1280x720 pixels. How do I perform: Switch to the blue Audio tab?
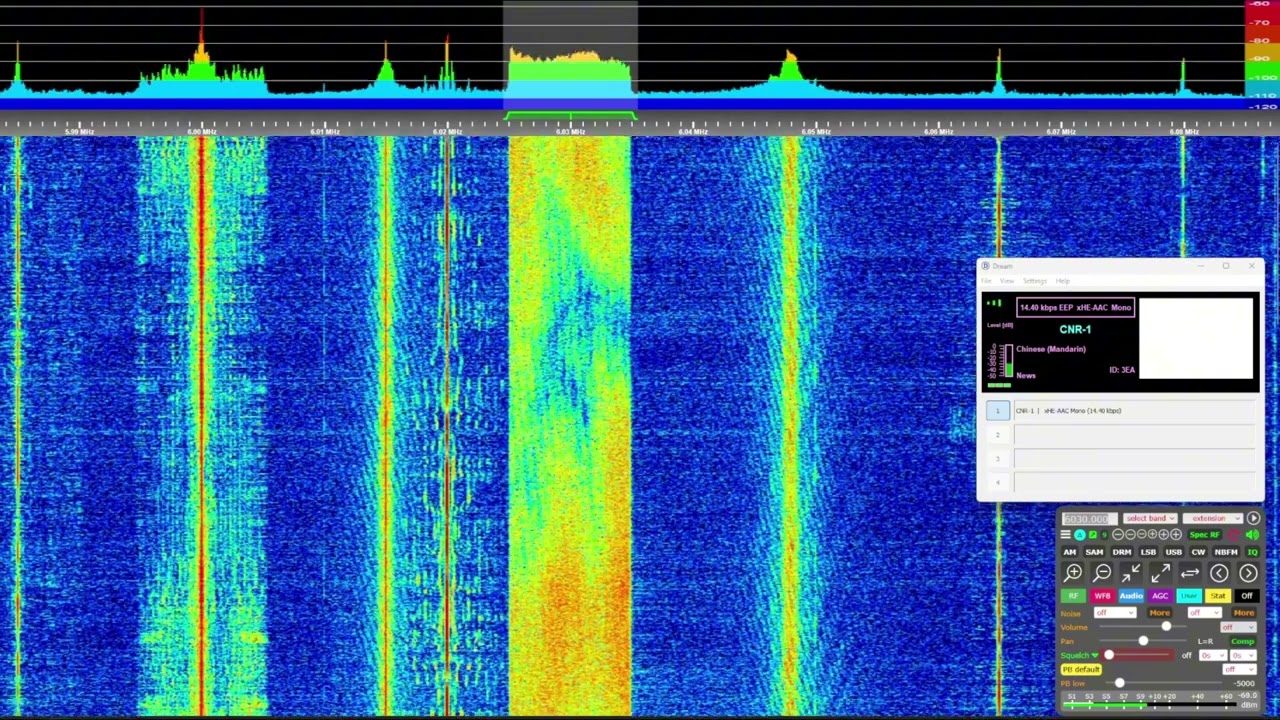point(1131,596)
